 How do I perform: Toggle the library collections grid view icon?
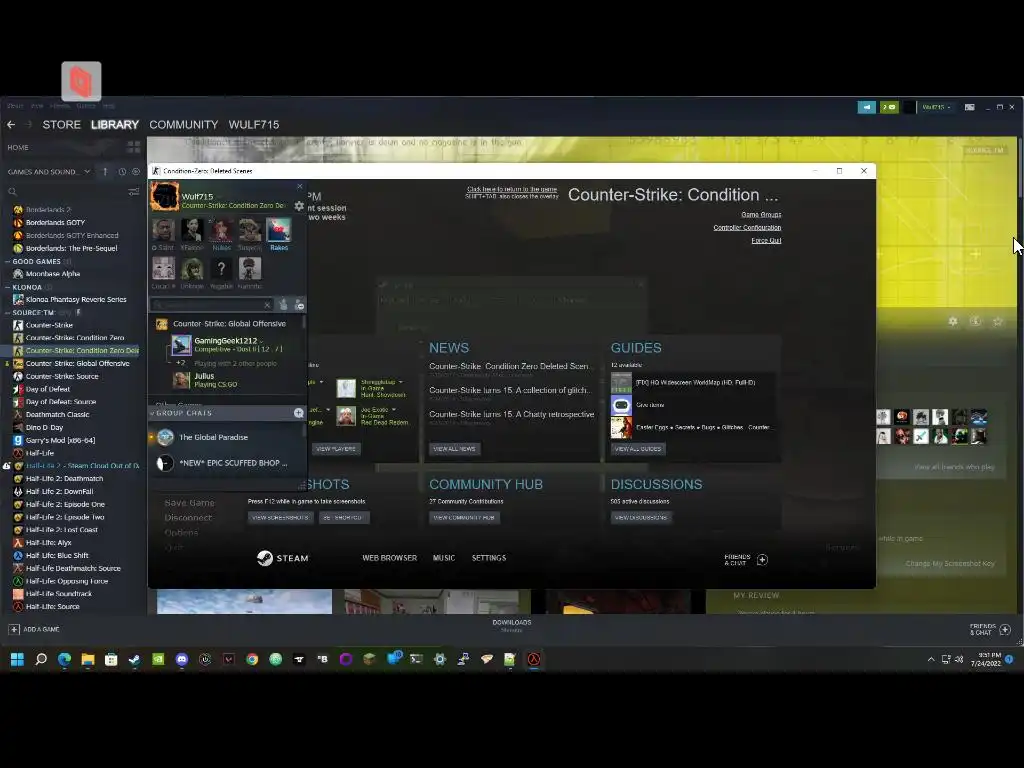coord(133,148)
